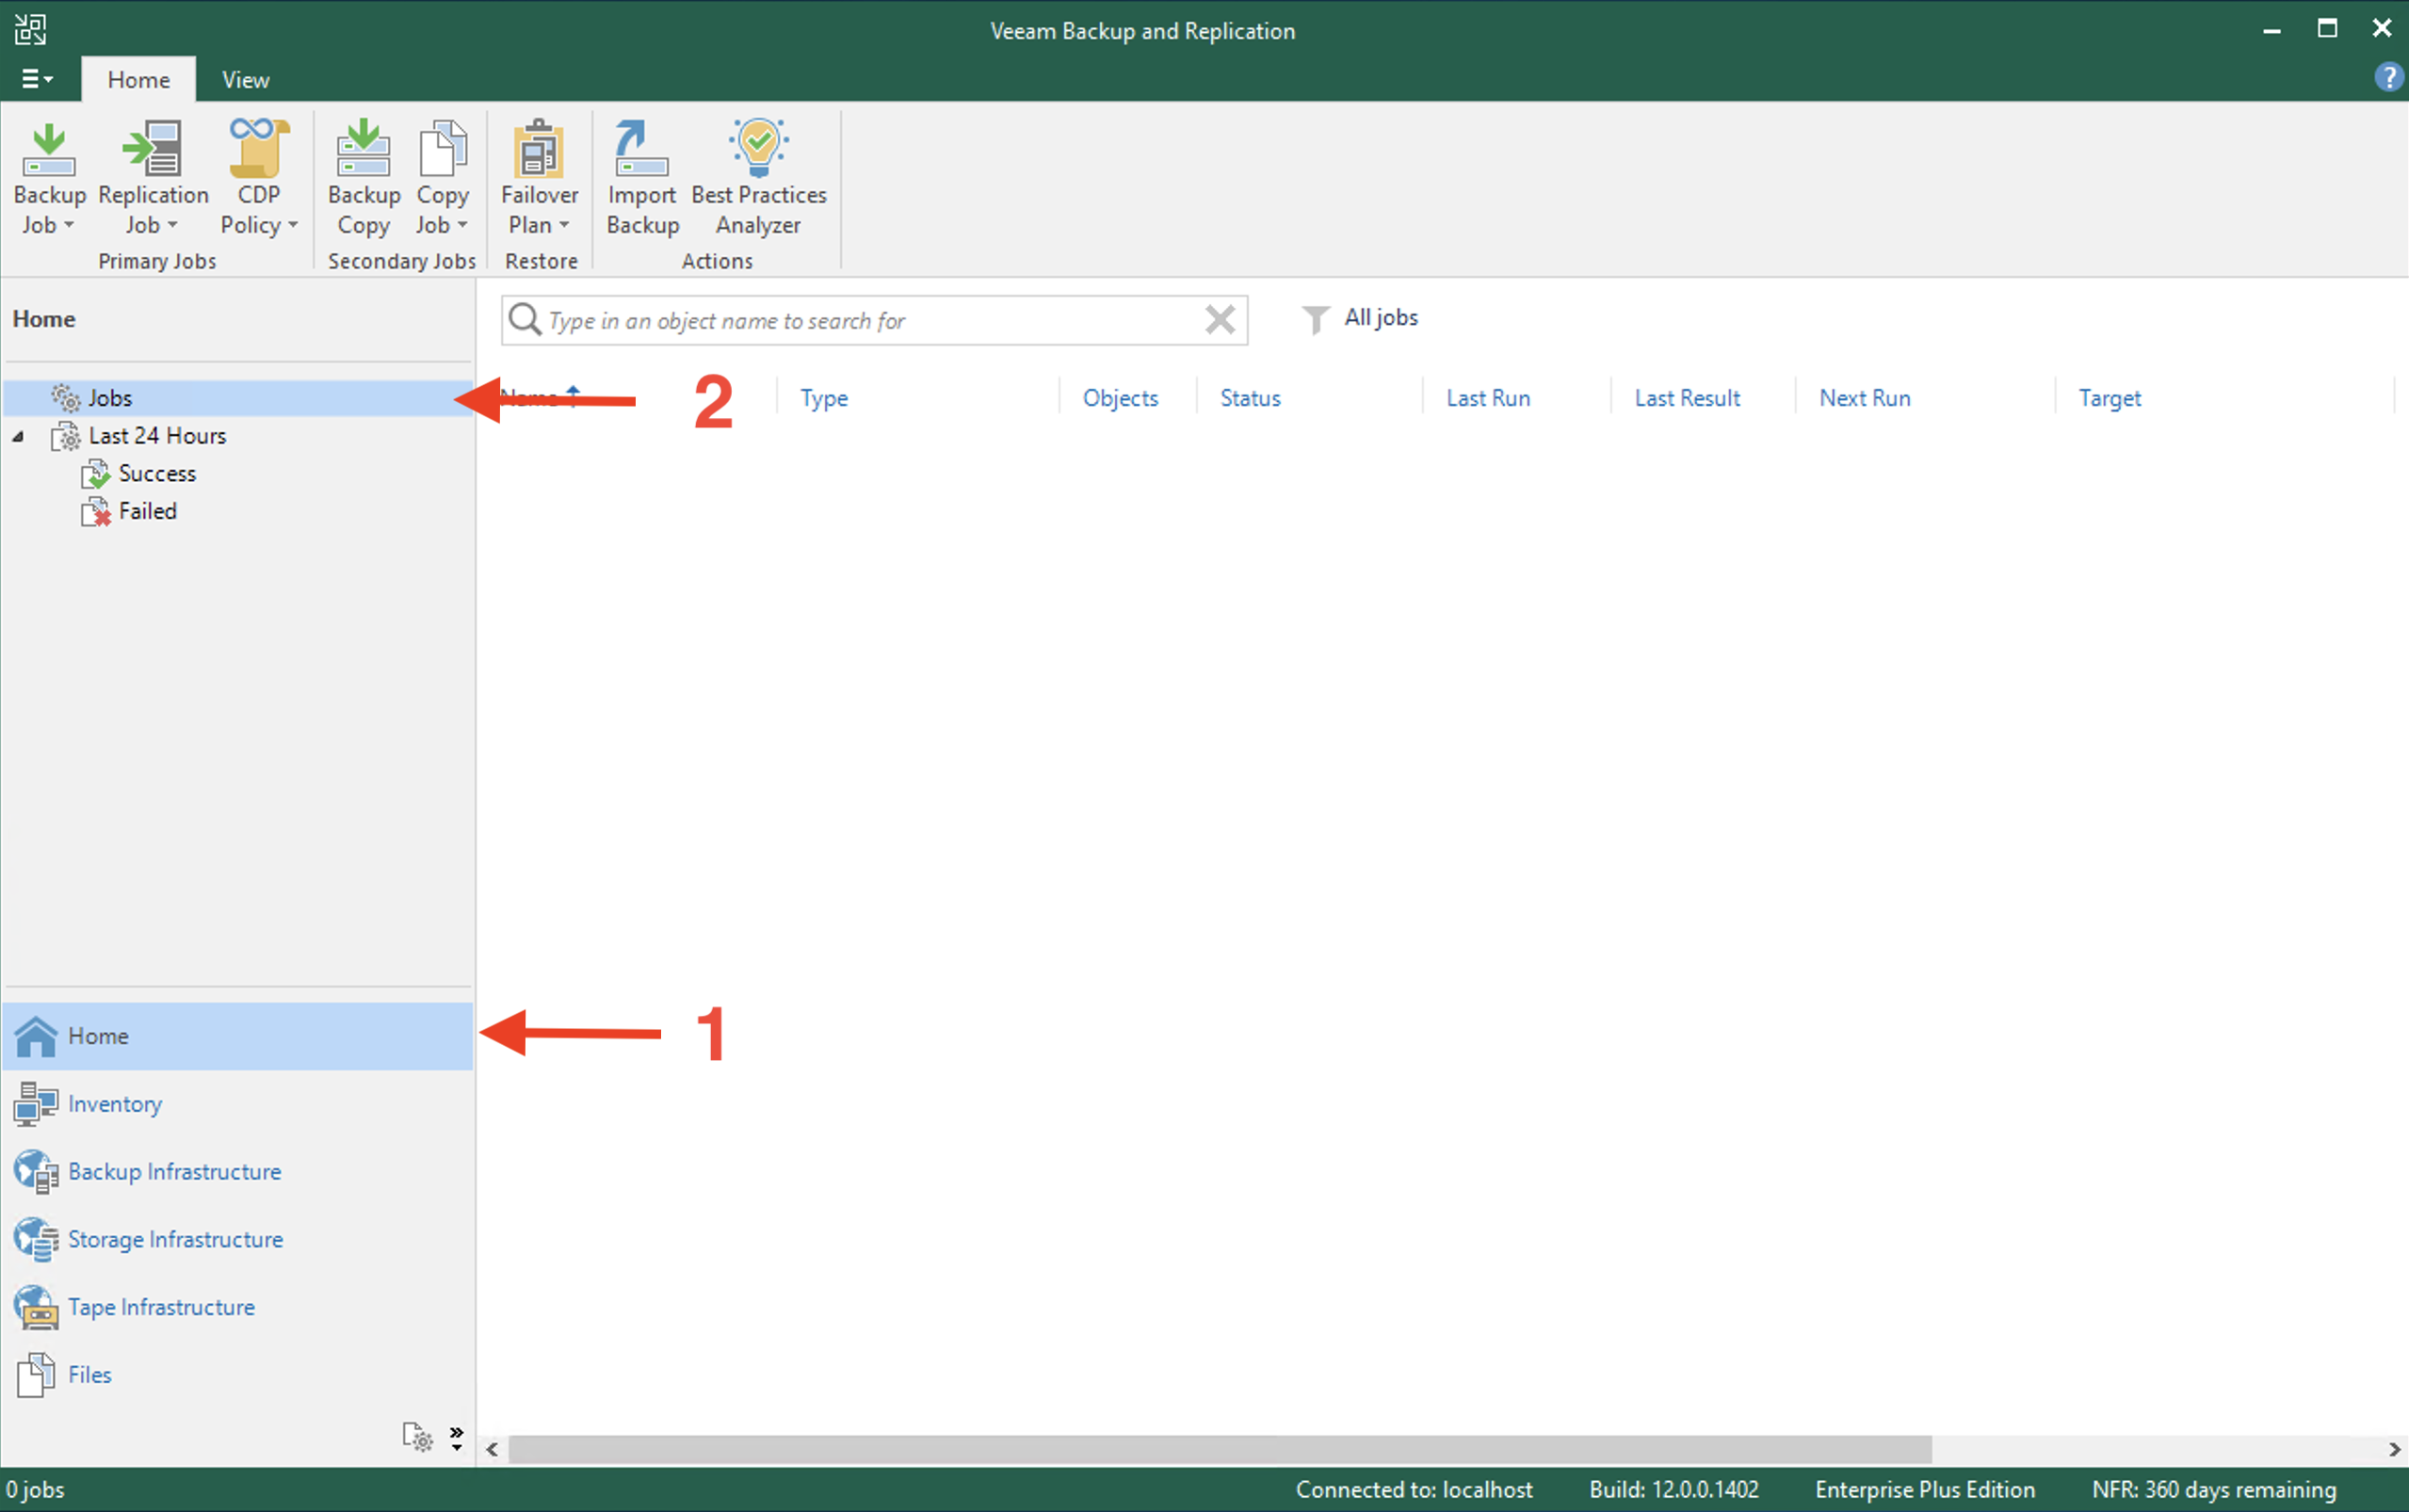The height and width of the screenshot is (1512, 2409).
Task: Click the Copy Job ribbon icon
Action: (x=442, y=148)
